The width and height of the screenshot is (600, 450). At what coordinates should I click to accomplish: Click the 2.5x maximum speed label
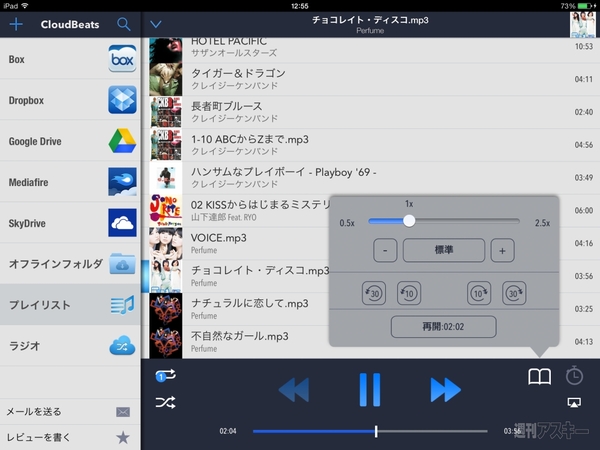tap(542, 223)
